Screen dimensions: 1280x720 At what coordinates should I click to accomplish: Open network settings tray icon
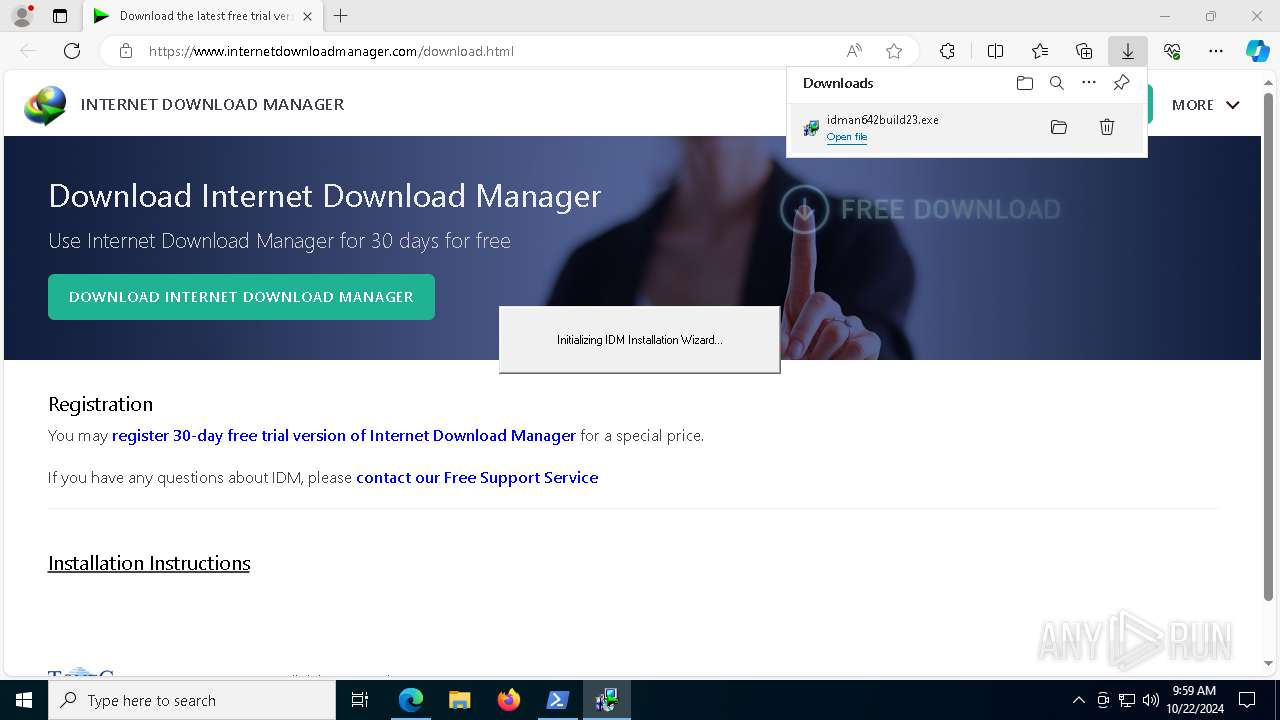(1127, 700)
